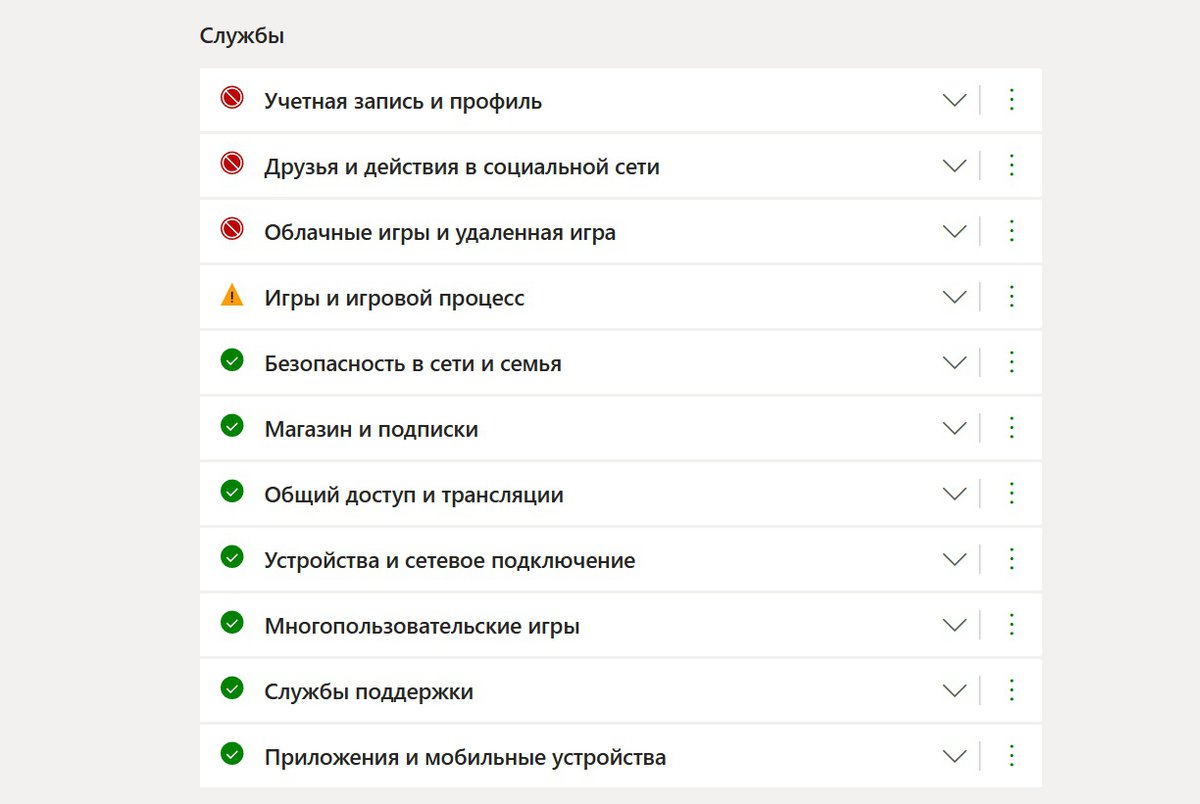Click the Учетная запись и профиль title
The width and height of the screenshot is (1200, 804).
(403, 101)
